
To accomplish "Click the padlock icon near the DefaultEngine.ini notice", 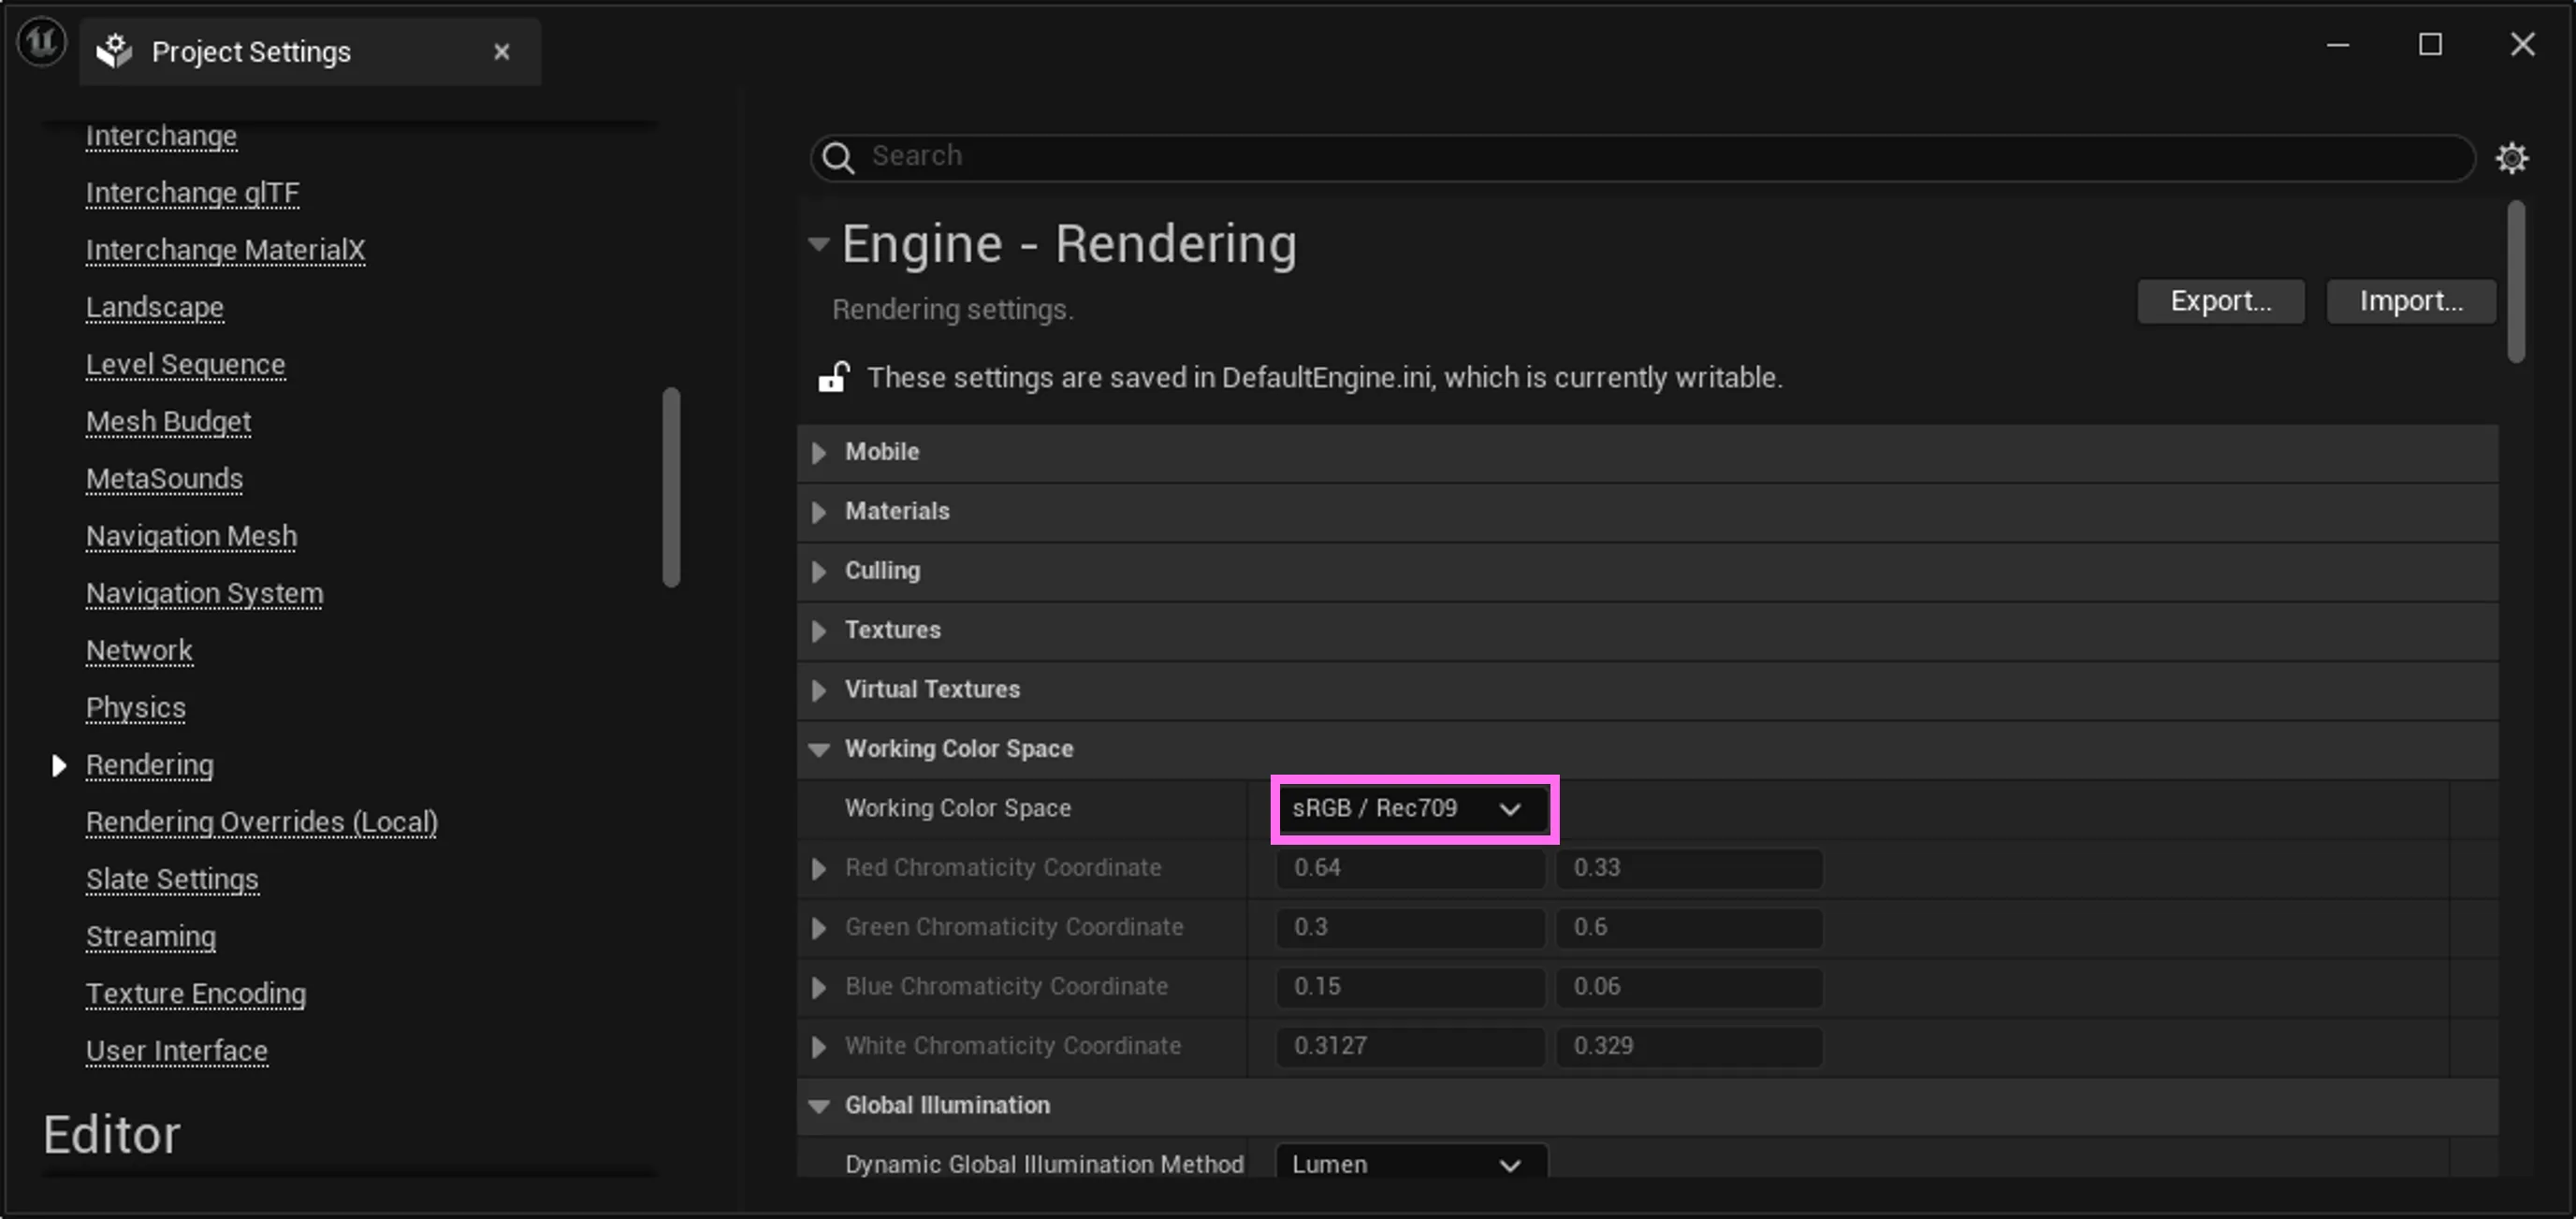I will (x=833, y=377).
